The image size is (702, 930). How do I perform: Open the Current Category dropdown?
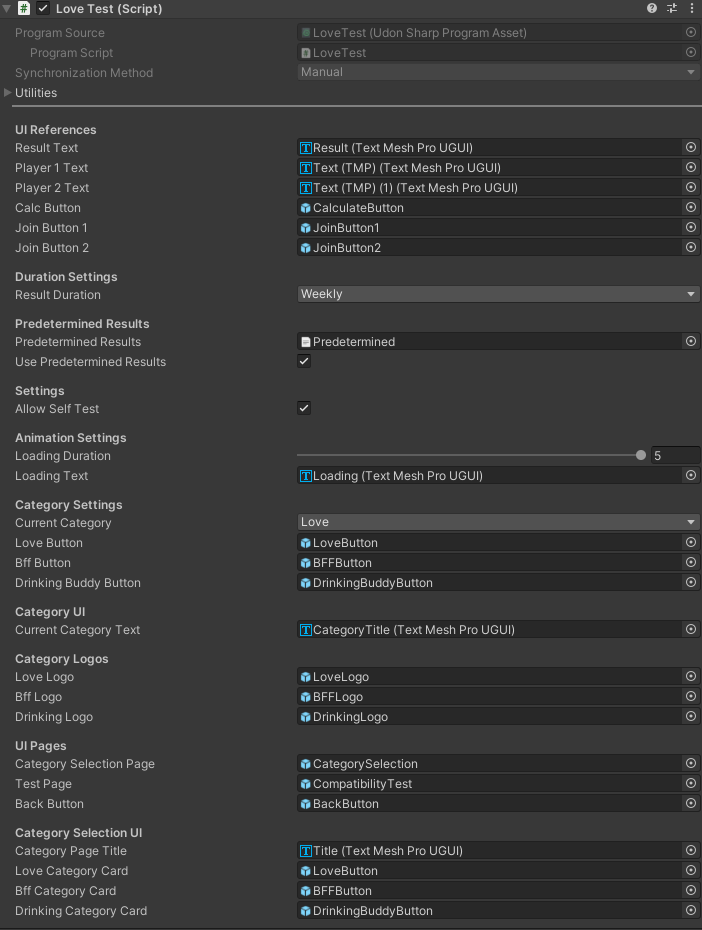498,522
